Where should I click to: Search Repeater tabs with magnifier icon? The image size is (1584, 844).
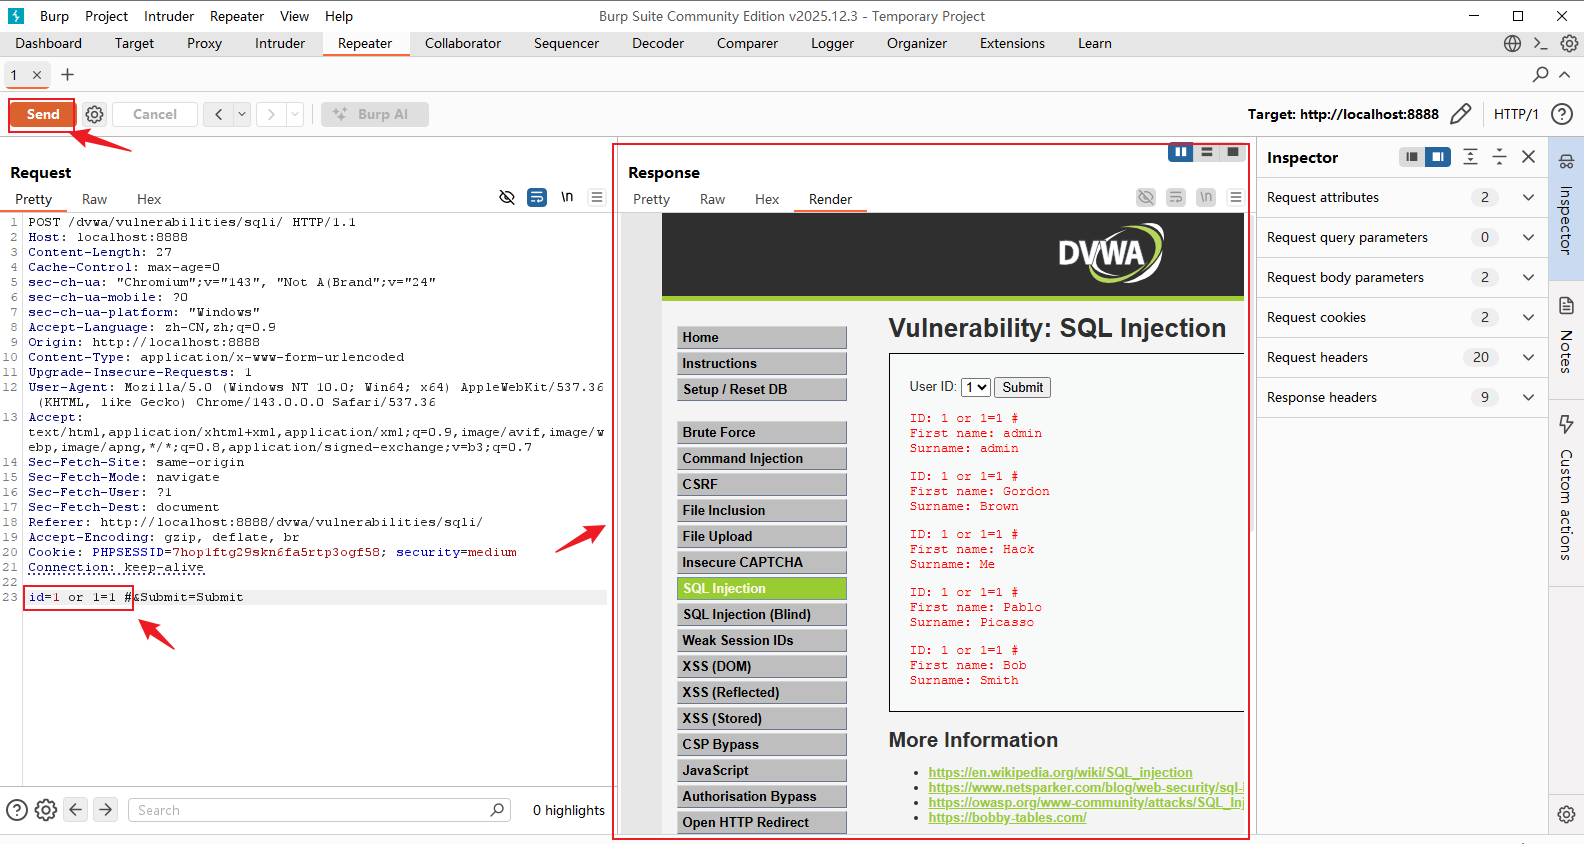(x=1540, y=74)
